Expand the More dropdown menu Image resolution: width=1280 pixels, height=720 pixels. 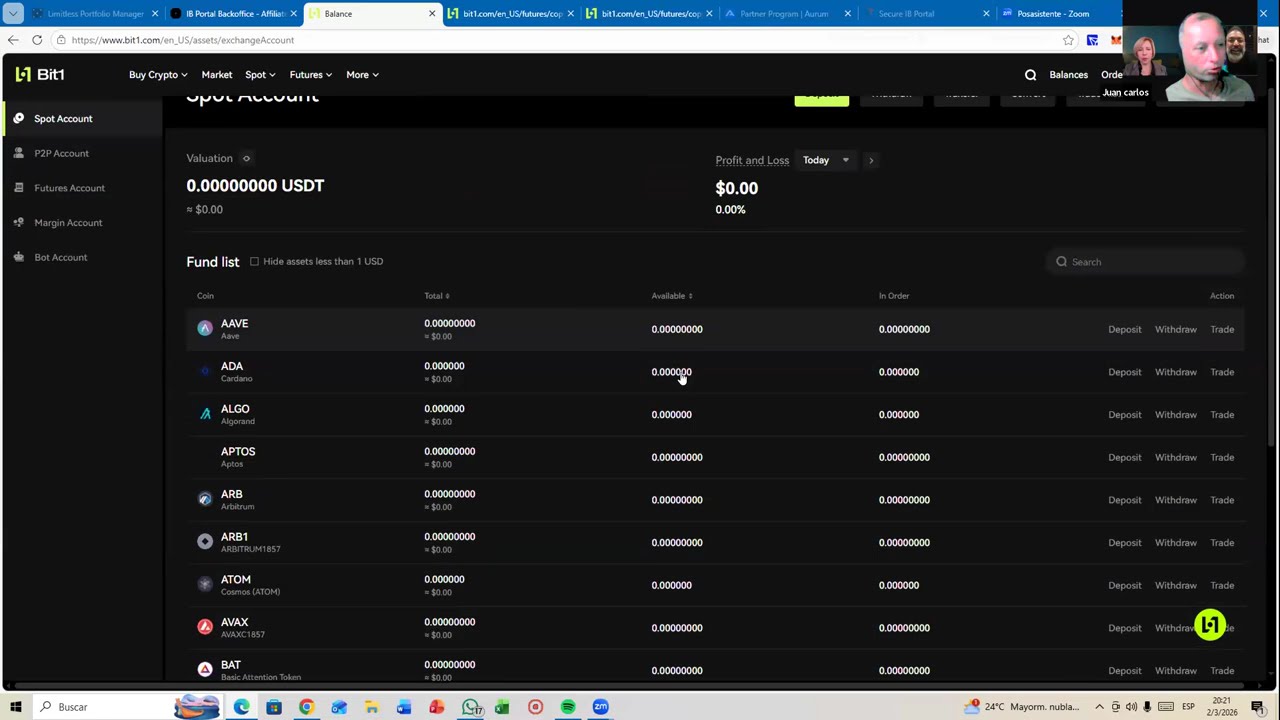pos(362,75)
